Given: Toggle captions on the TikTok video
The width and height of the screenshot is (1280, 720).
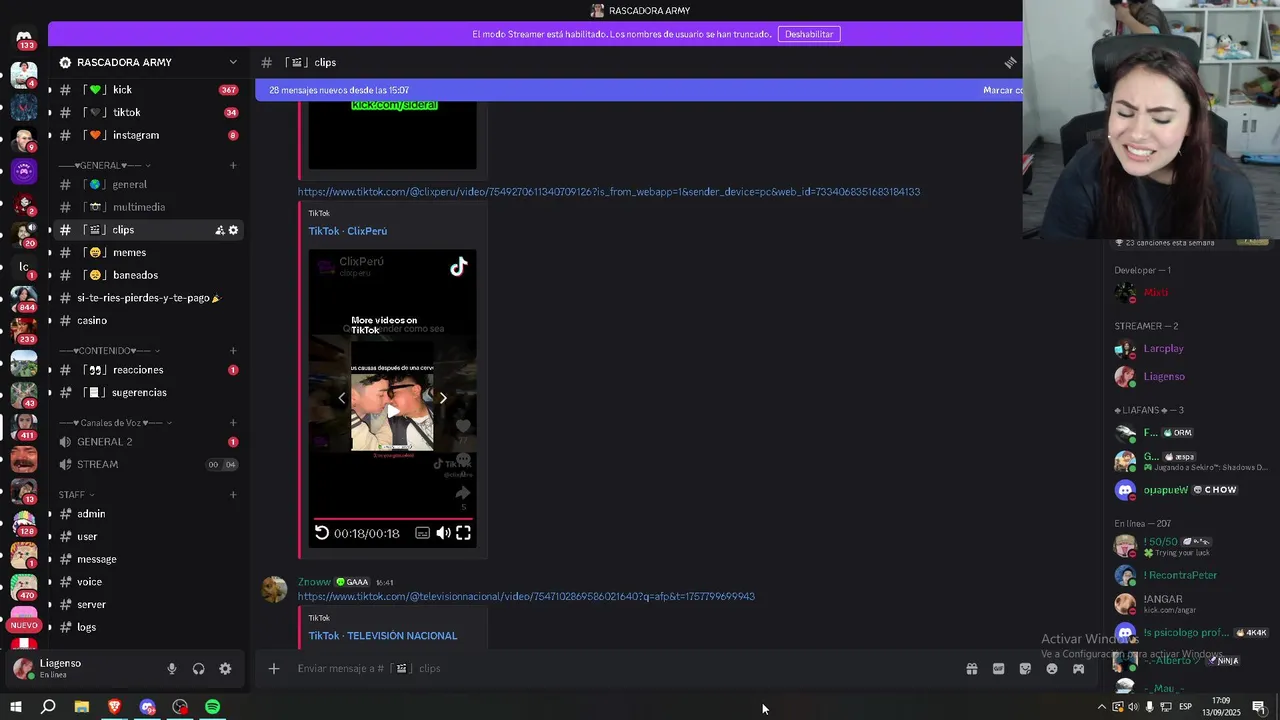Looking at the screenshot, I should 422,533.
